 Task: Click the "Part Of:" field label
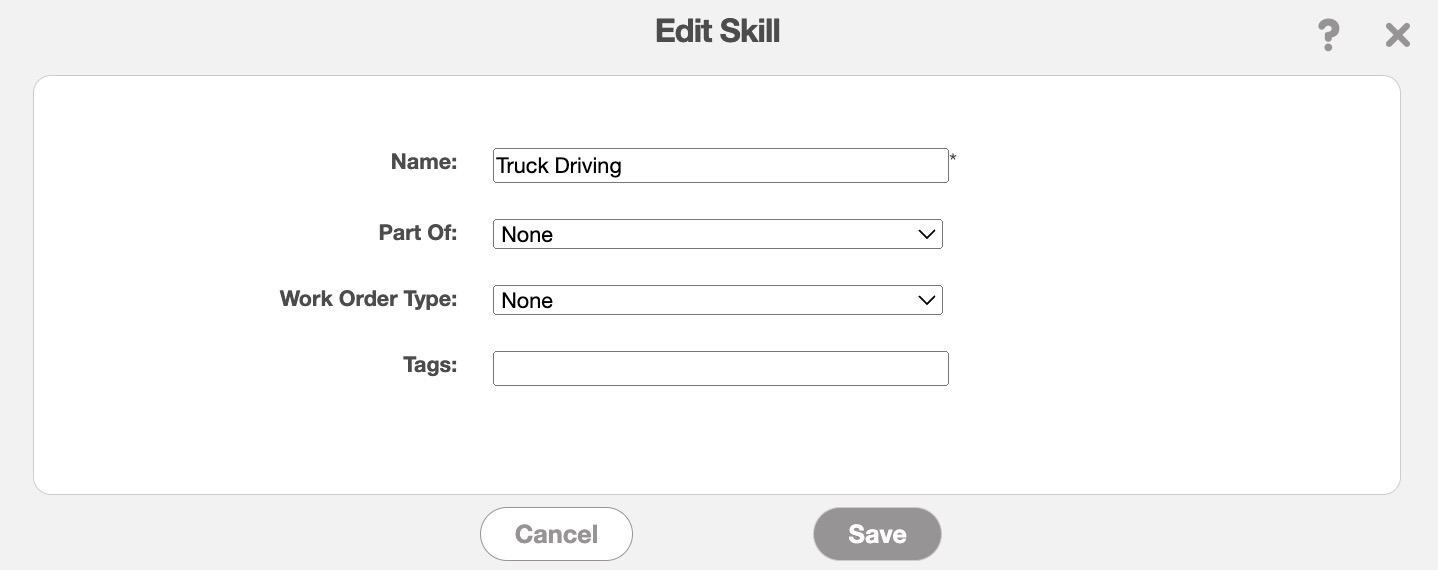coord(417,232)
